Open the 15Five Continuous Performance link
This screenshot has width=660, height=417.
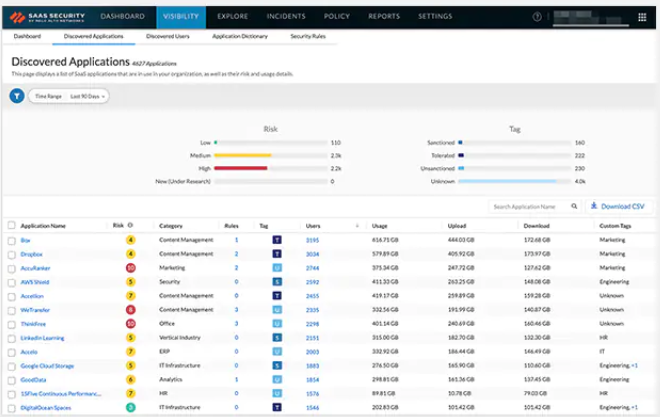(61, 394)
